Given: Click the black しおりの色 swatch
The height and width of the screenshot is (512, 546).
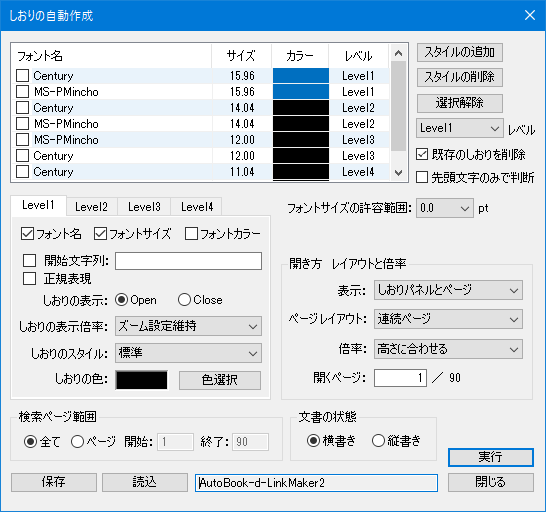Looking at the screenshot, I should [x=141, y=380].
